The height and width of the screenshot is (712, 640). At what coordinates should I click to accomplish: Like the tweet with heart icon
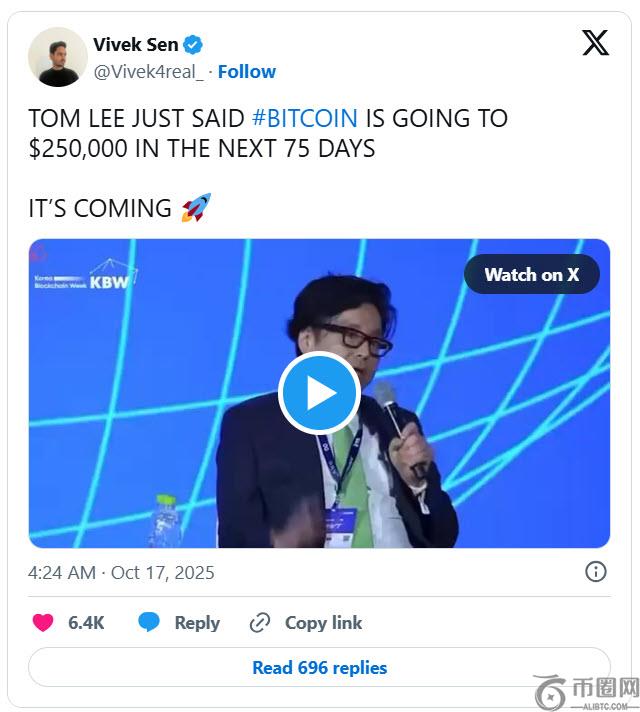[x=43, y=623]
